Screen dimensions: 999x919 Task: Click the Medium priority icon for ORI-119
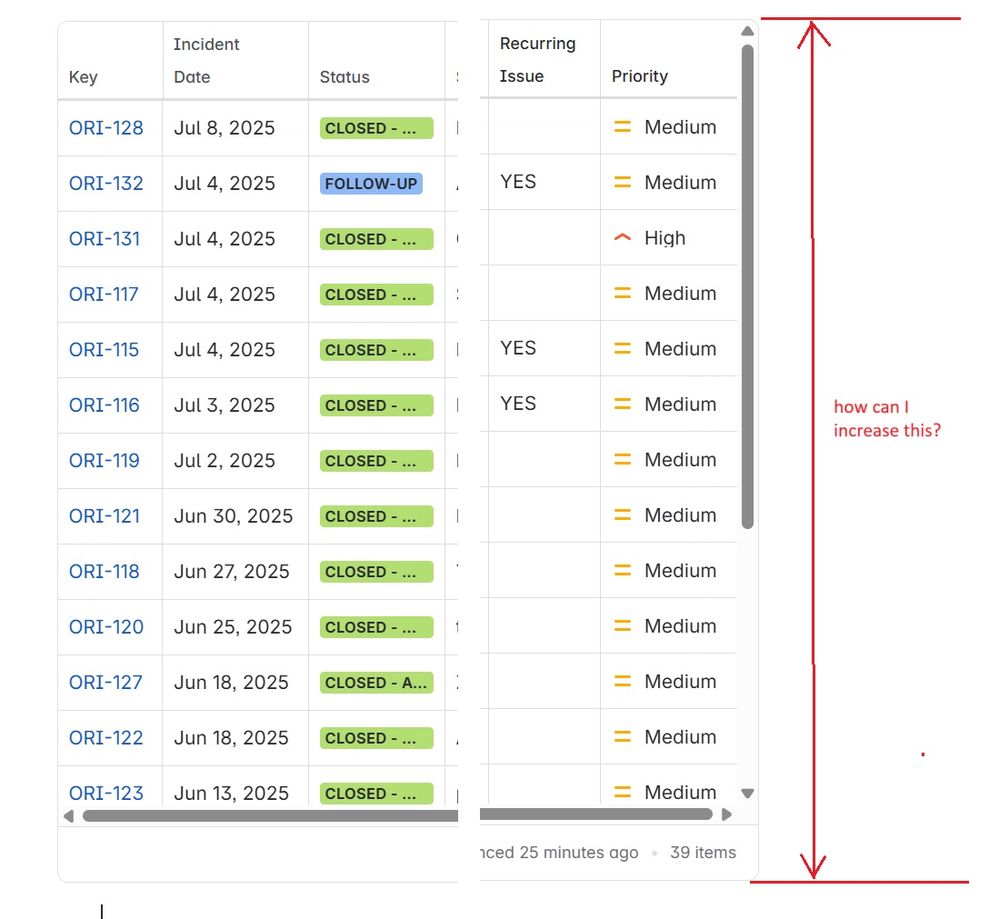pos(624,460)
